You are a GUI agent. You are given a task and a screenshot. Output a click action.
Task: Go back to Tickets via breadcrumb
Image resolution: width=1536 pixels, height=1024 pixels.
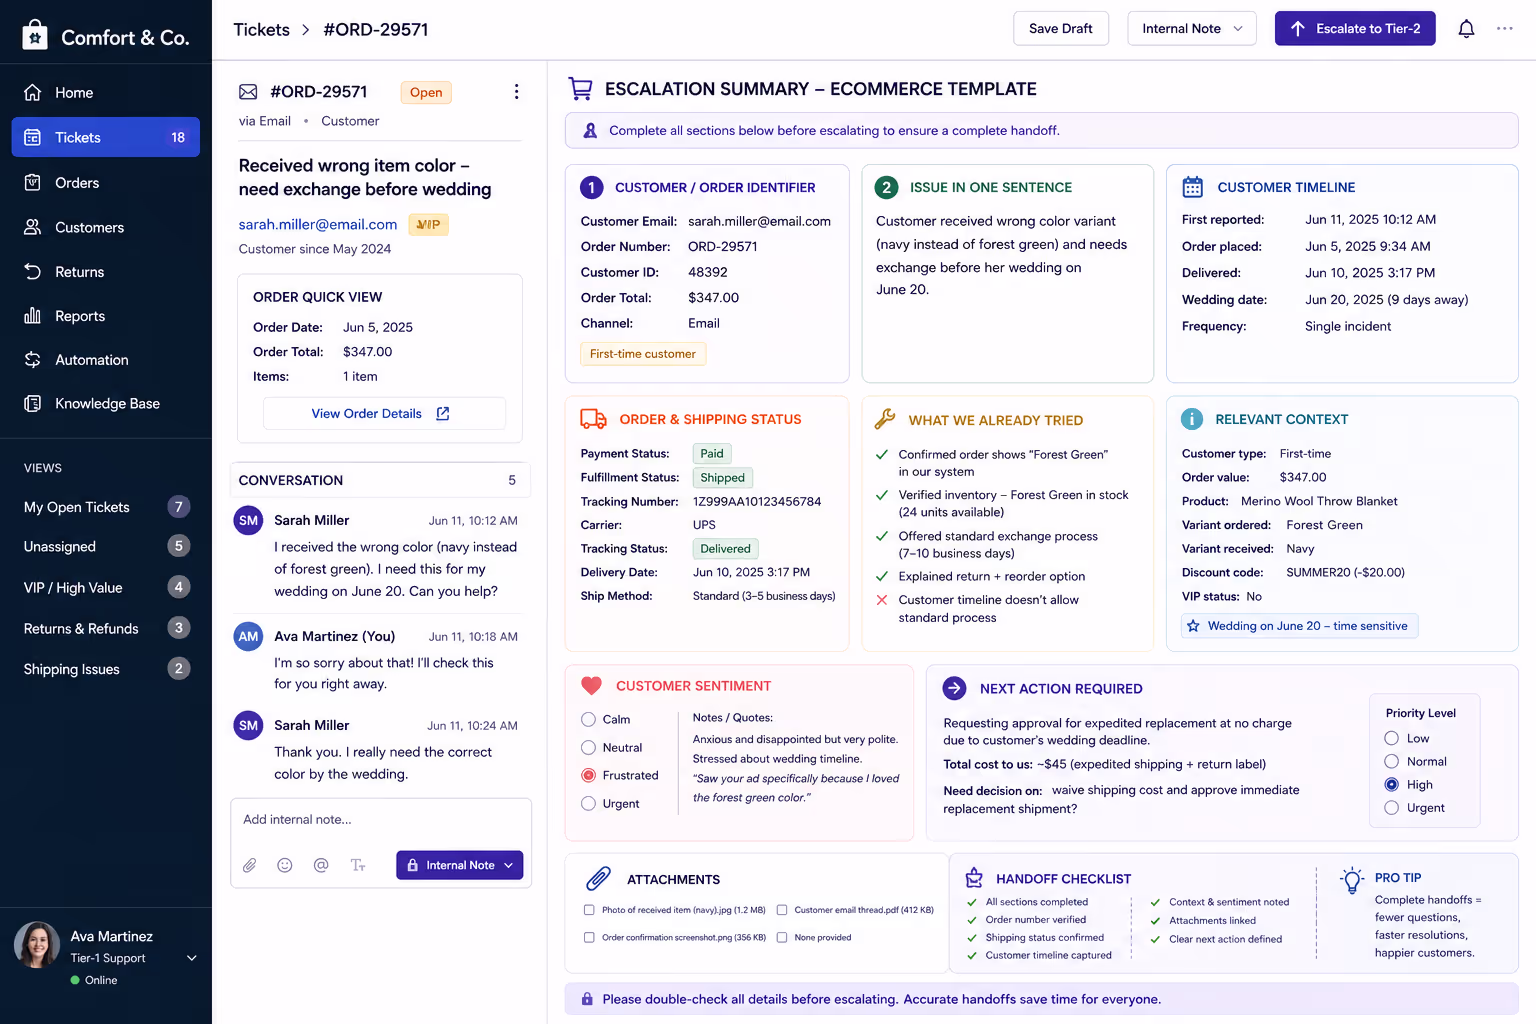click(262, 30)
